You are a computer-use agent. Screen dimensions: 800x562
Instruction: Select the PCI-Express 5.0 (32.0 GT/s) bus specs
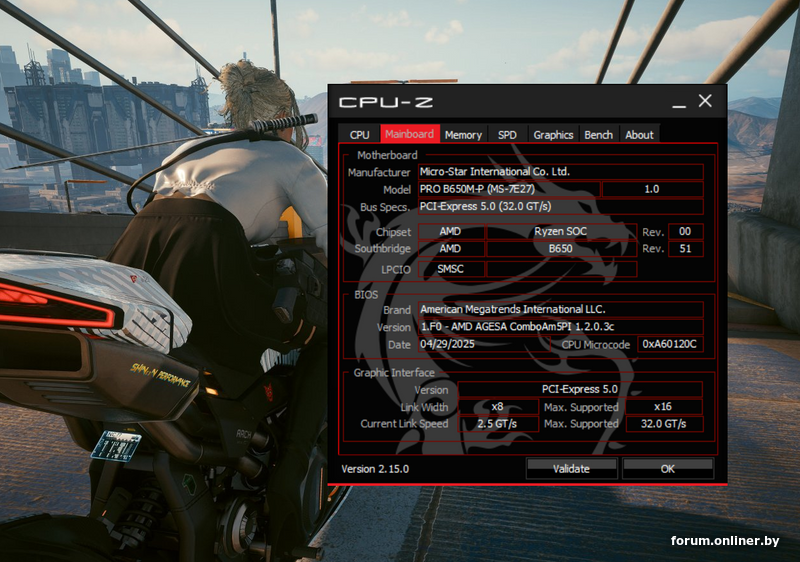point(561,207)
